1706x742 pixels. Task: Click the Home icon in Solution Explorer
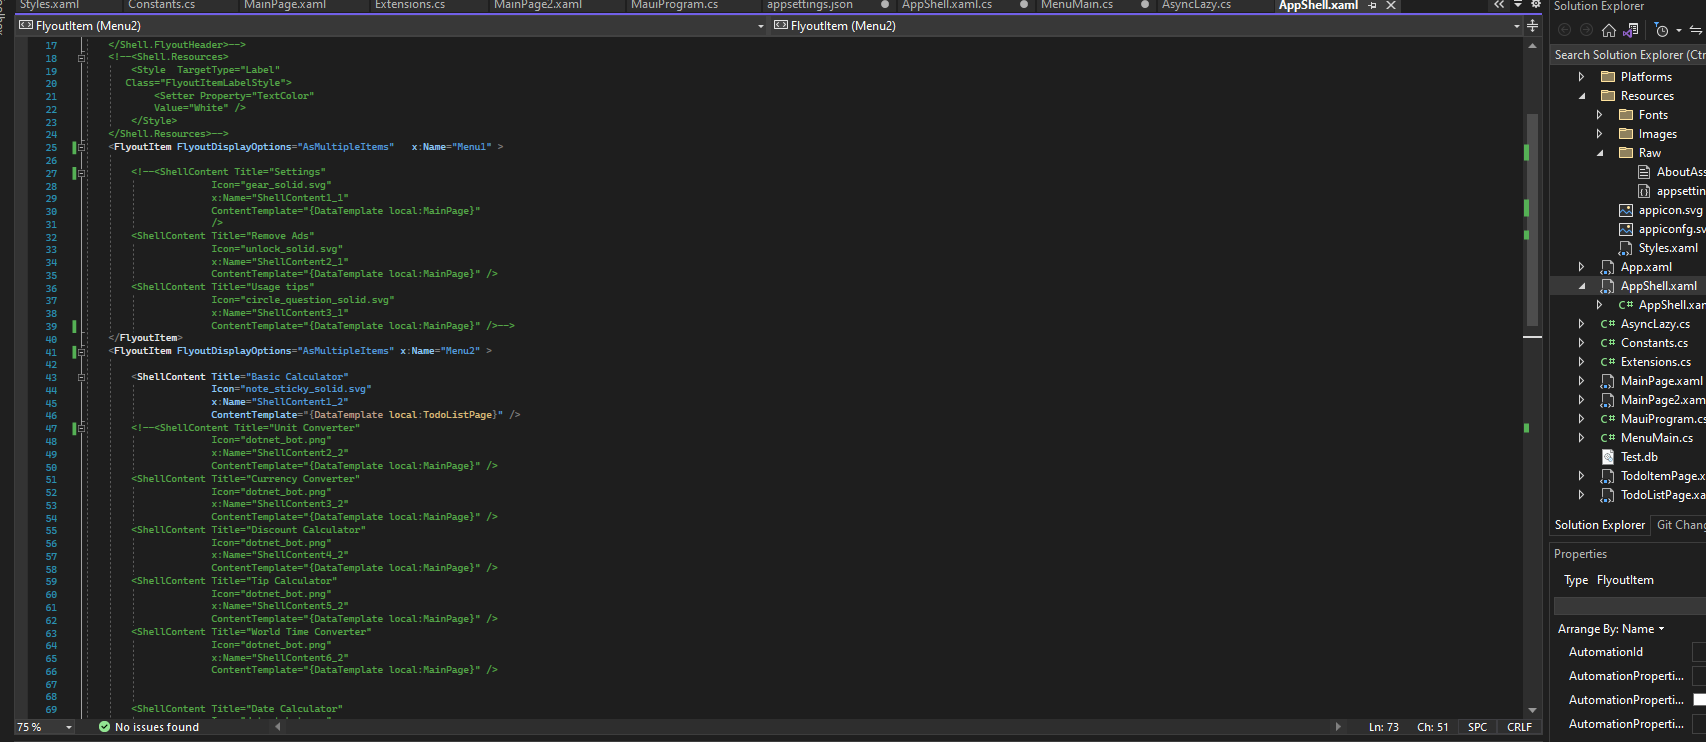(1608, 30)
